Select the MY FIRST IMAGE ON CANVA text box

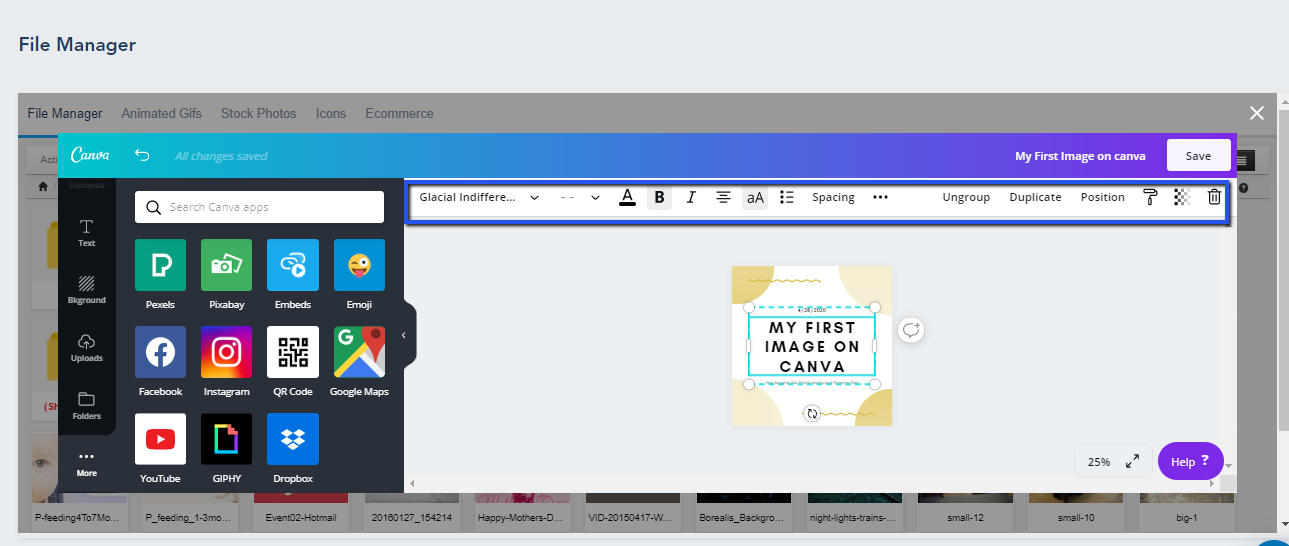click(x=812, y=346)
